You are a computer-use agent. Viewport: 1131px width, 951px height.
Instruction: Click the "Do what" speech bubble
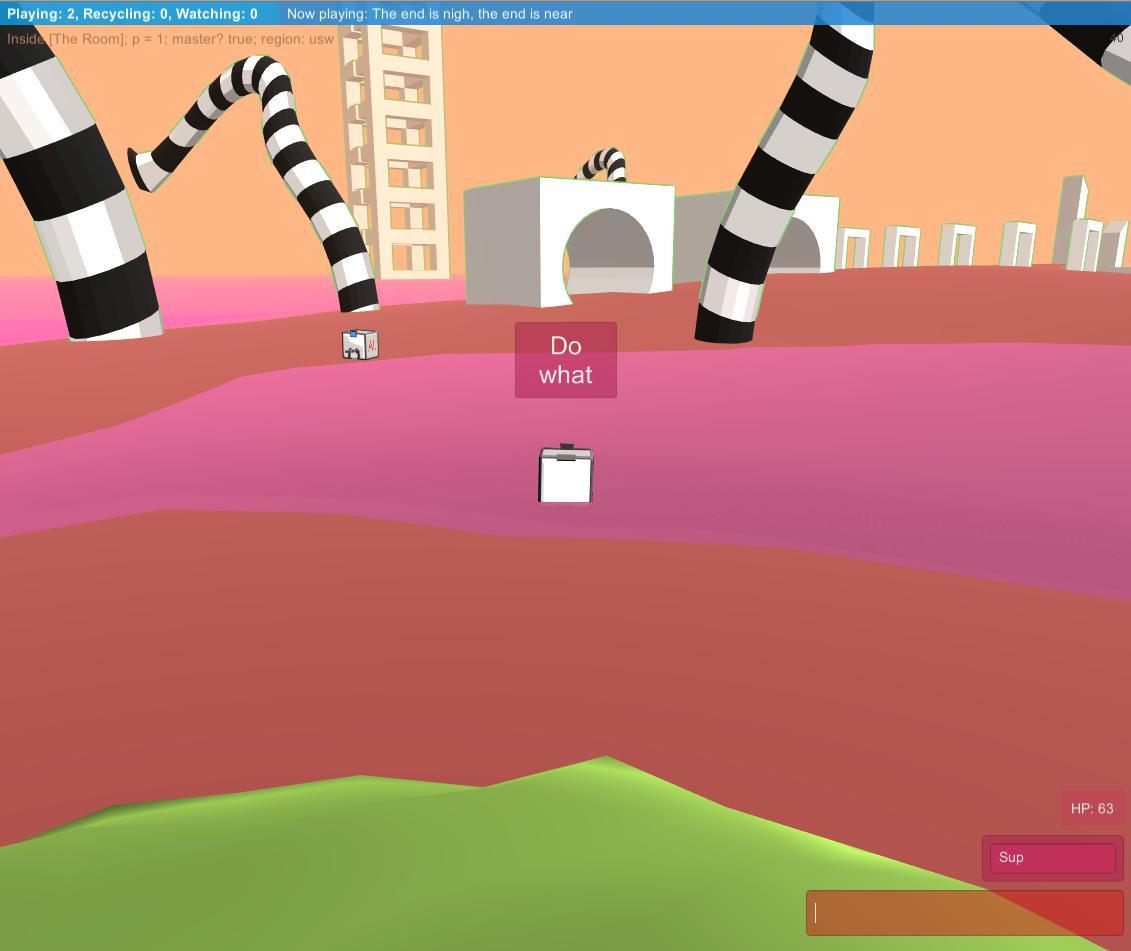pos(566,360)
